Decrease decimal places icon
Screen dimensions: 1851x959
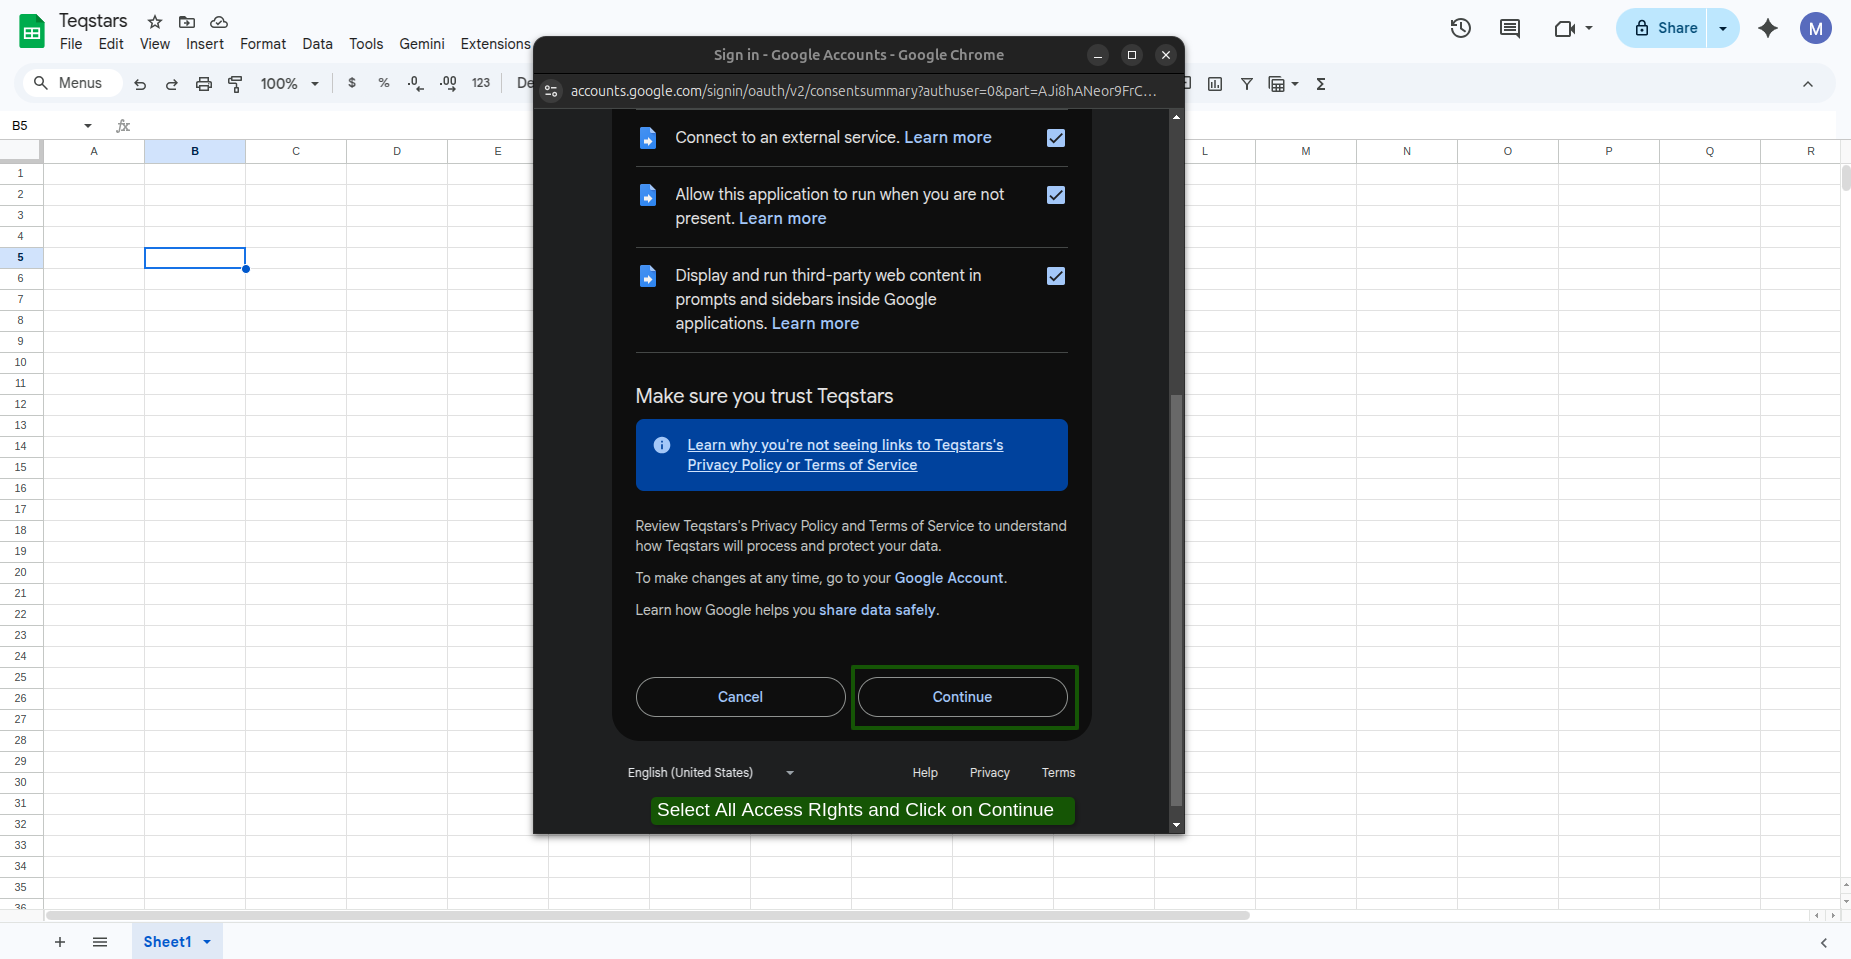click(x=416, y=83)
